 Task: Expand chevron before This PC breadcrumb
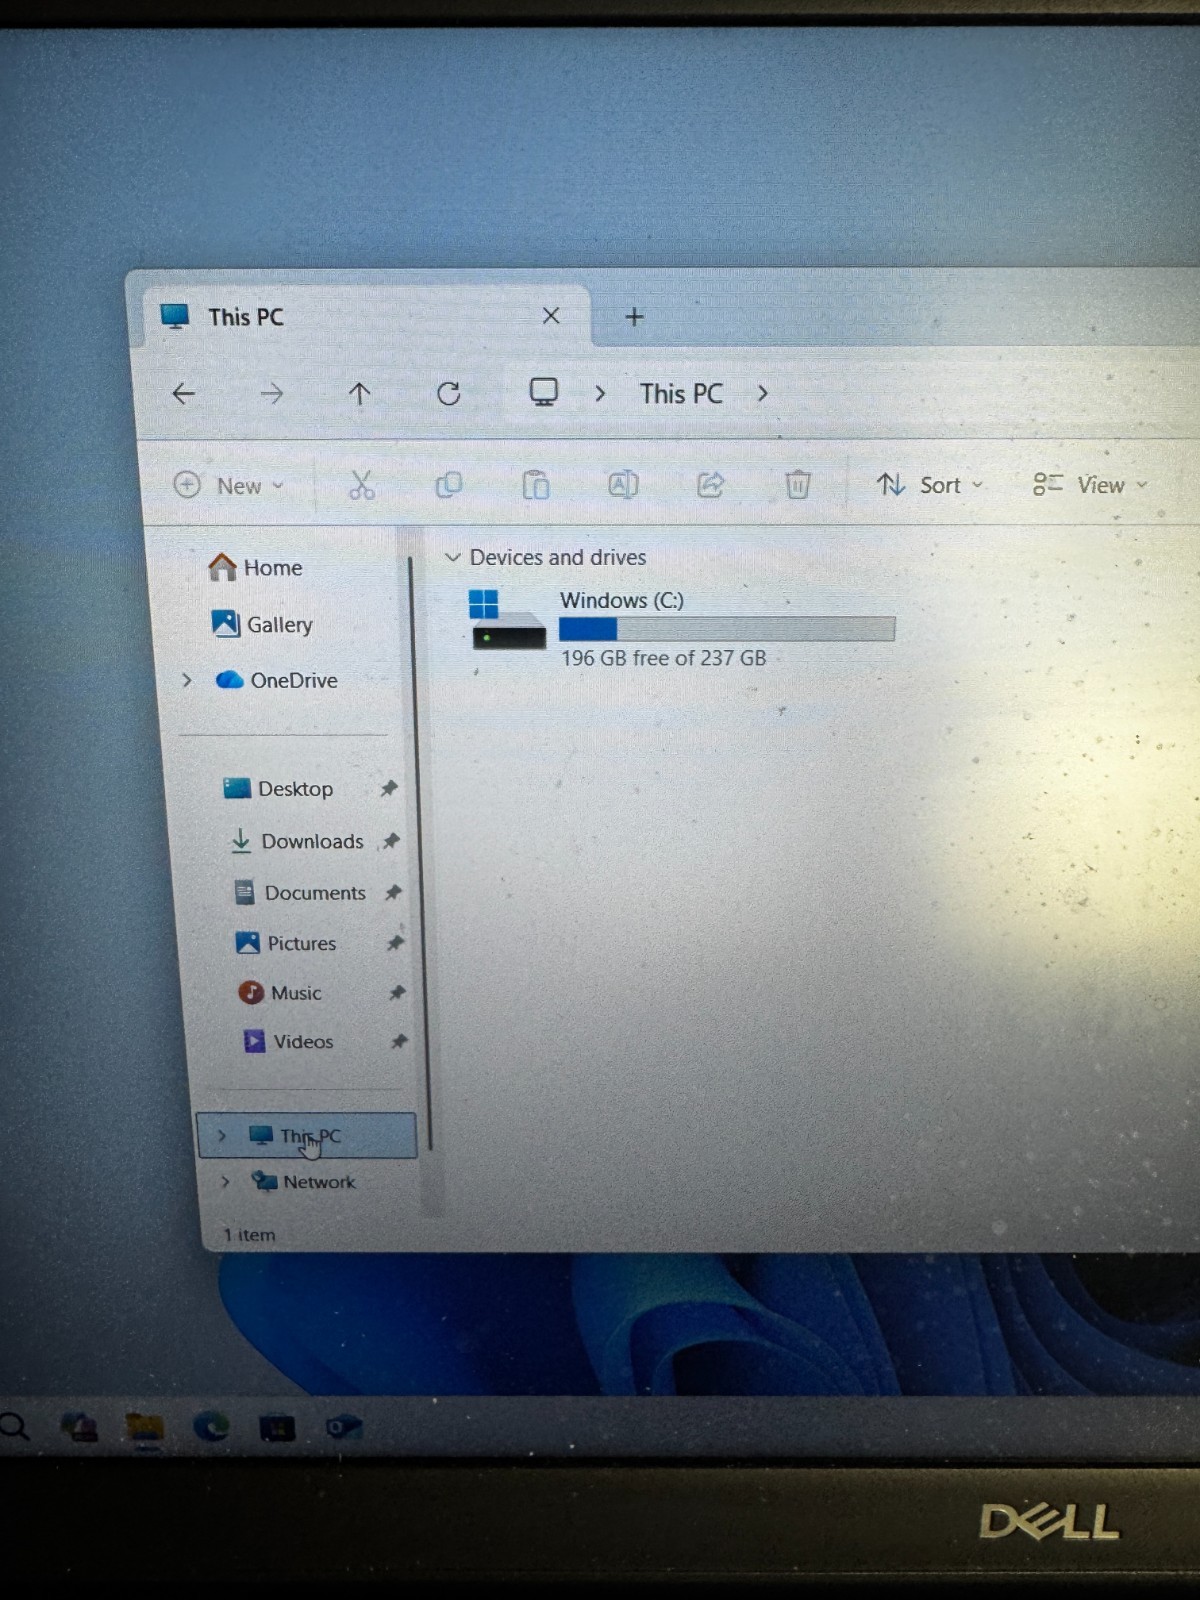[x=600, y=394]
